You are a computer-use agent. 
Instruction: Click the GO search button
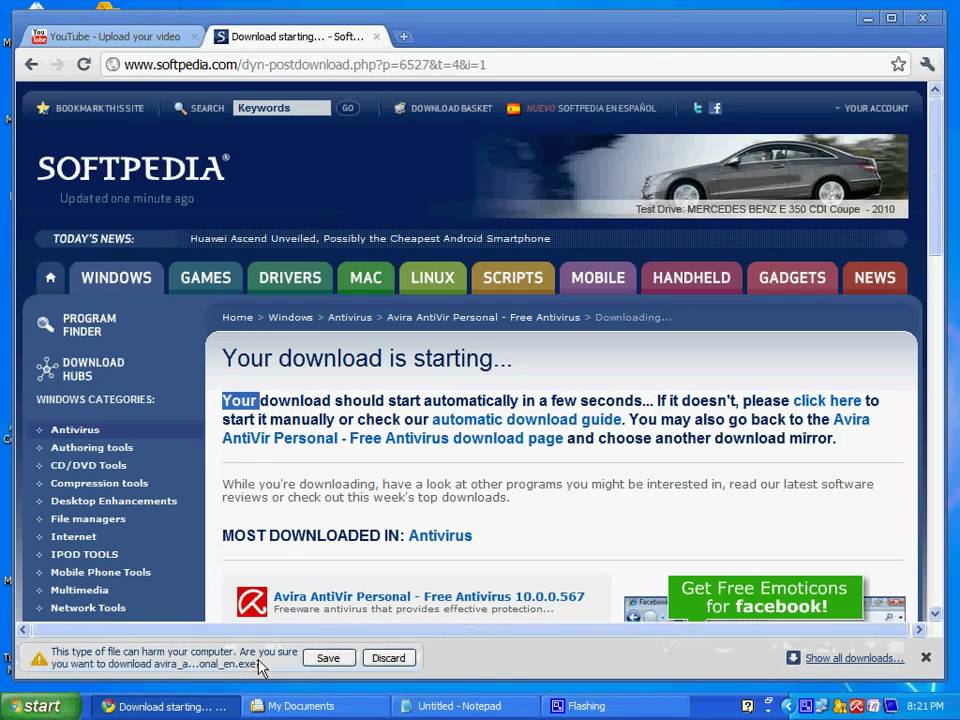348,108
